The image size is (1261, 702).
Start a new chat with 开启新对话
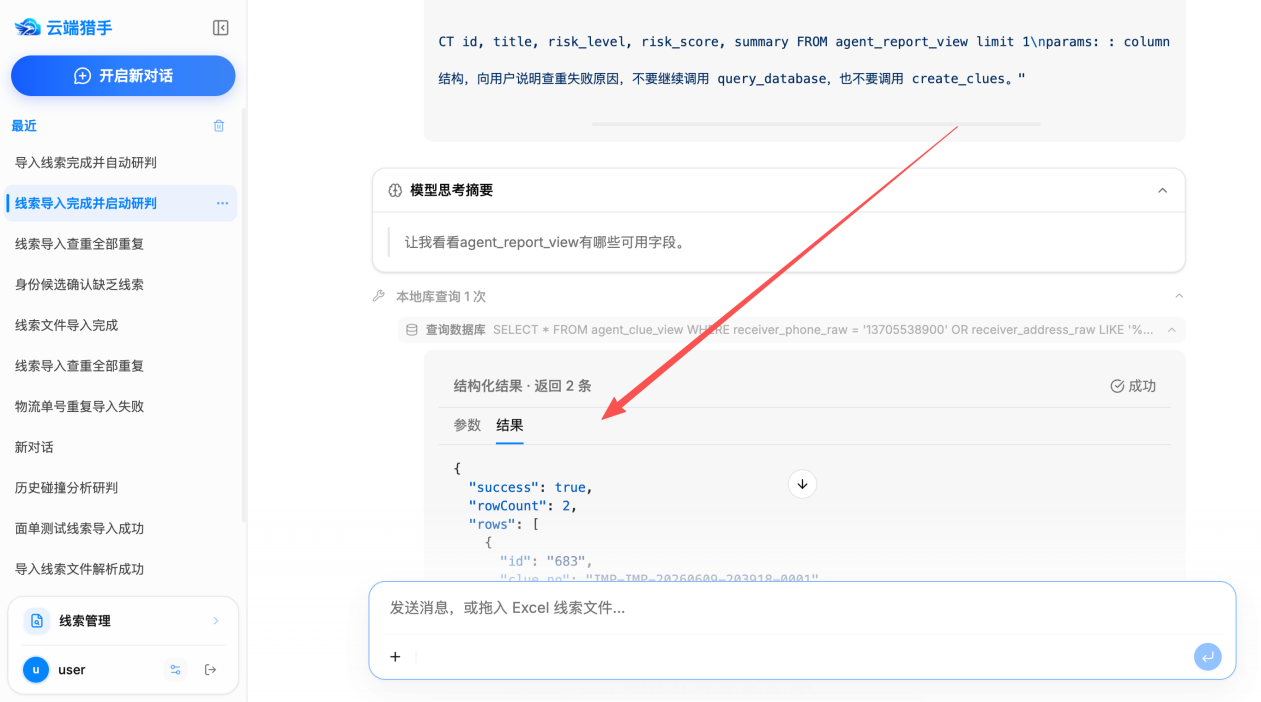point(123,76)
